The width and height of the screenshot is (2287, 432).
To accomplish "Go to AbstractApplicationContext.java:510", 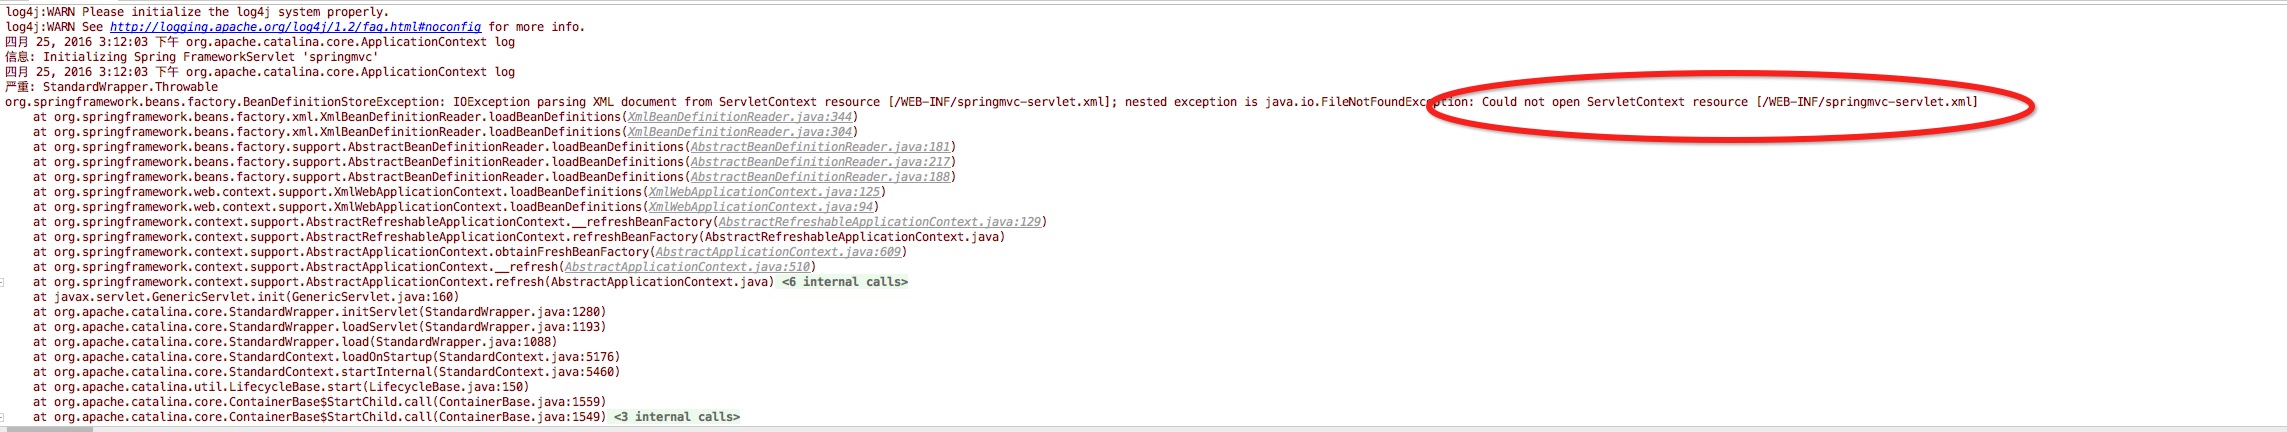I will [x=687, y=267].
